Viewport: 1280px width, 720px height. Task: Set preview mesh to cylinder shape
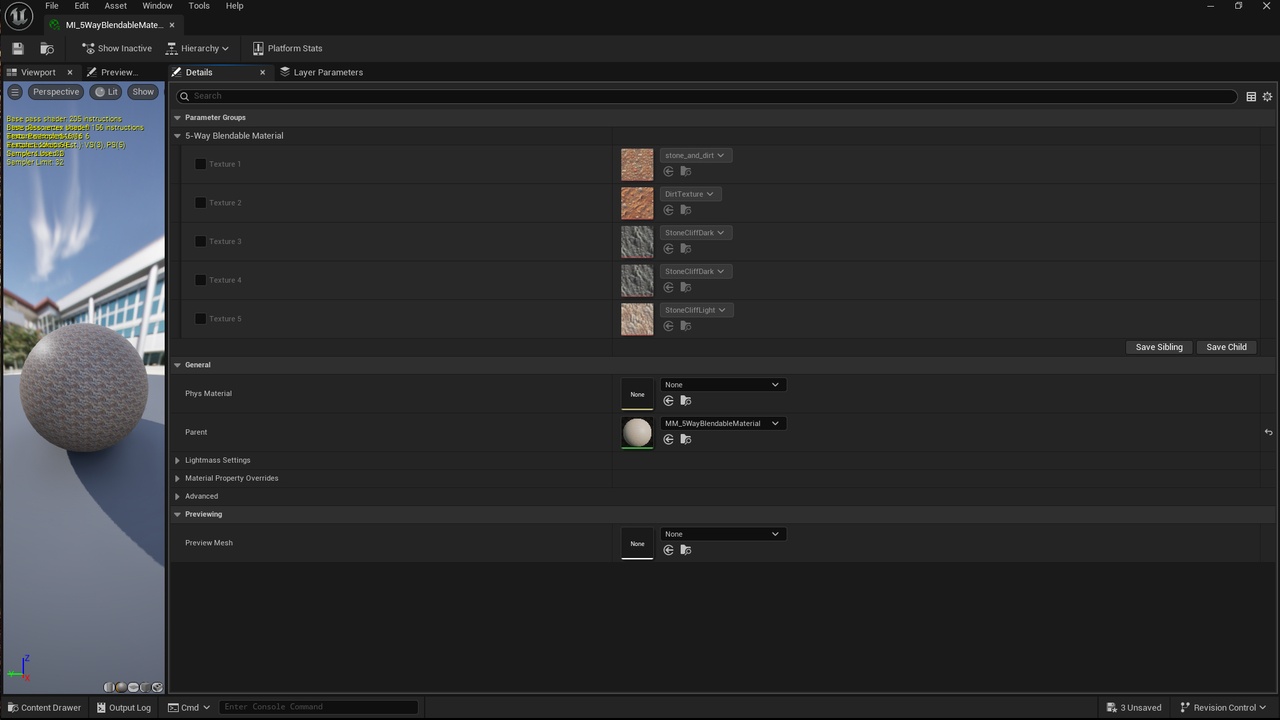tap(109, 687)
